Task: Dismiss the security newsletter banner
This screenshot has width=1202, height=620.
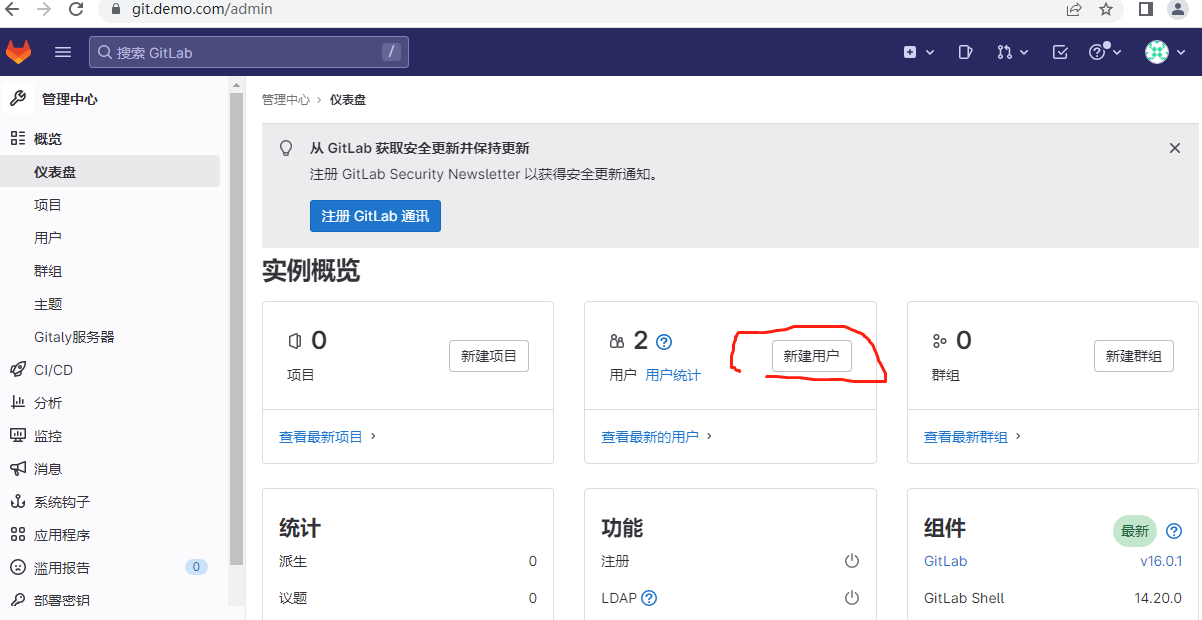Action: (1175, 148)
